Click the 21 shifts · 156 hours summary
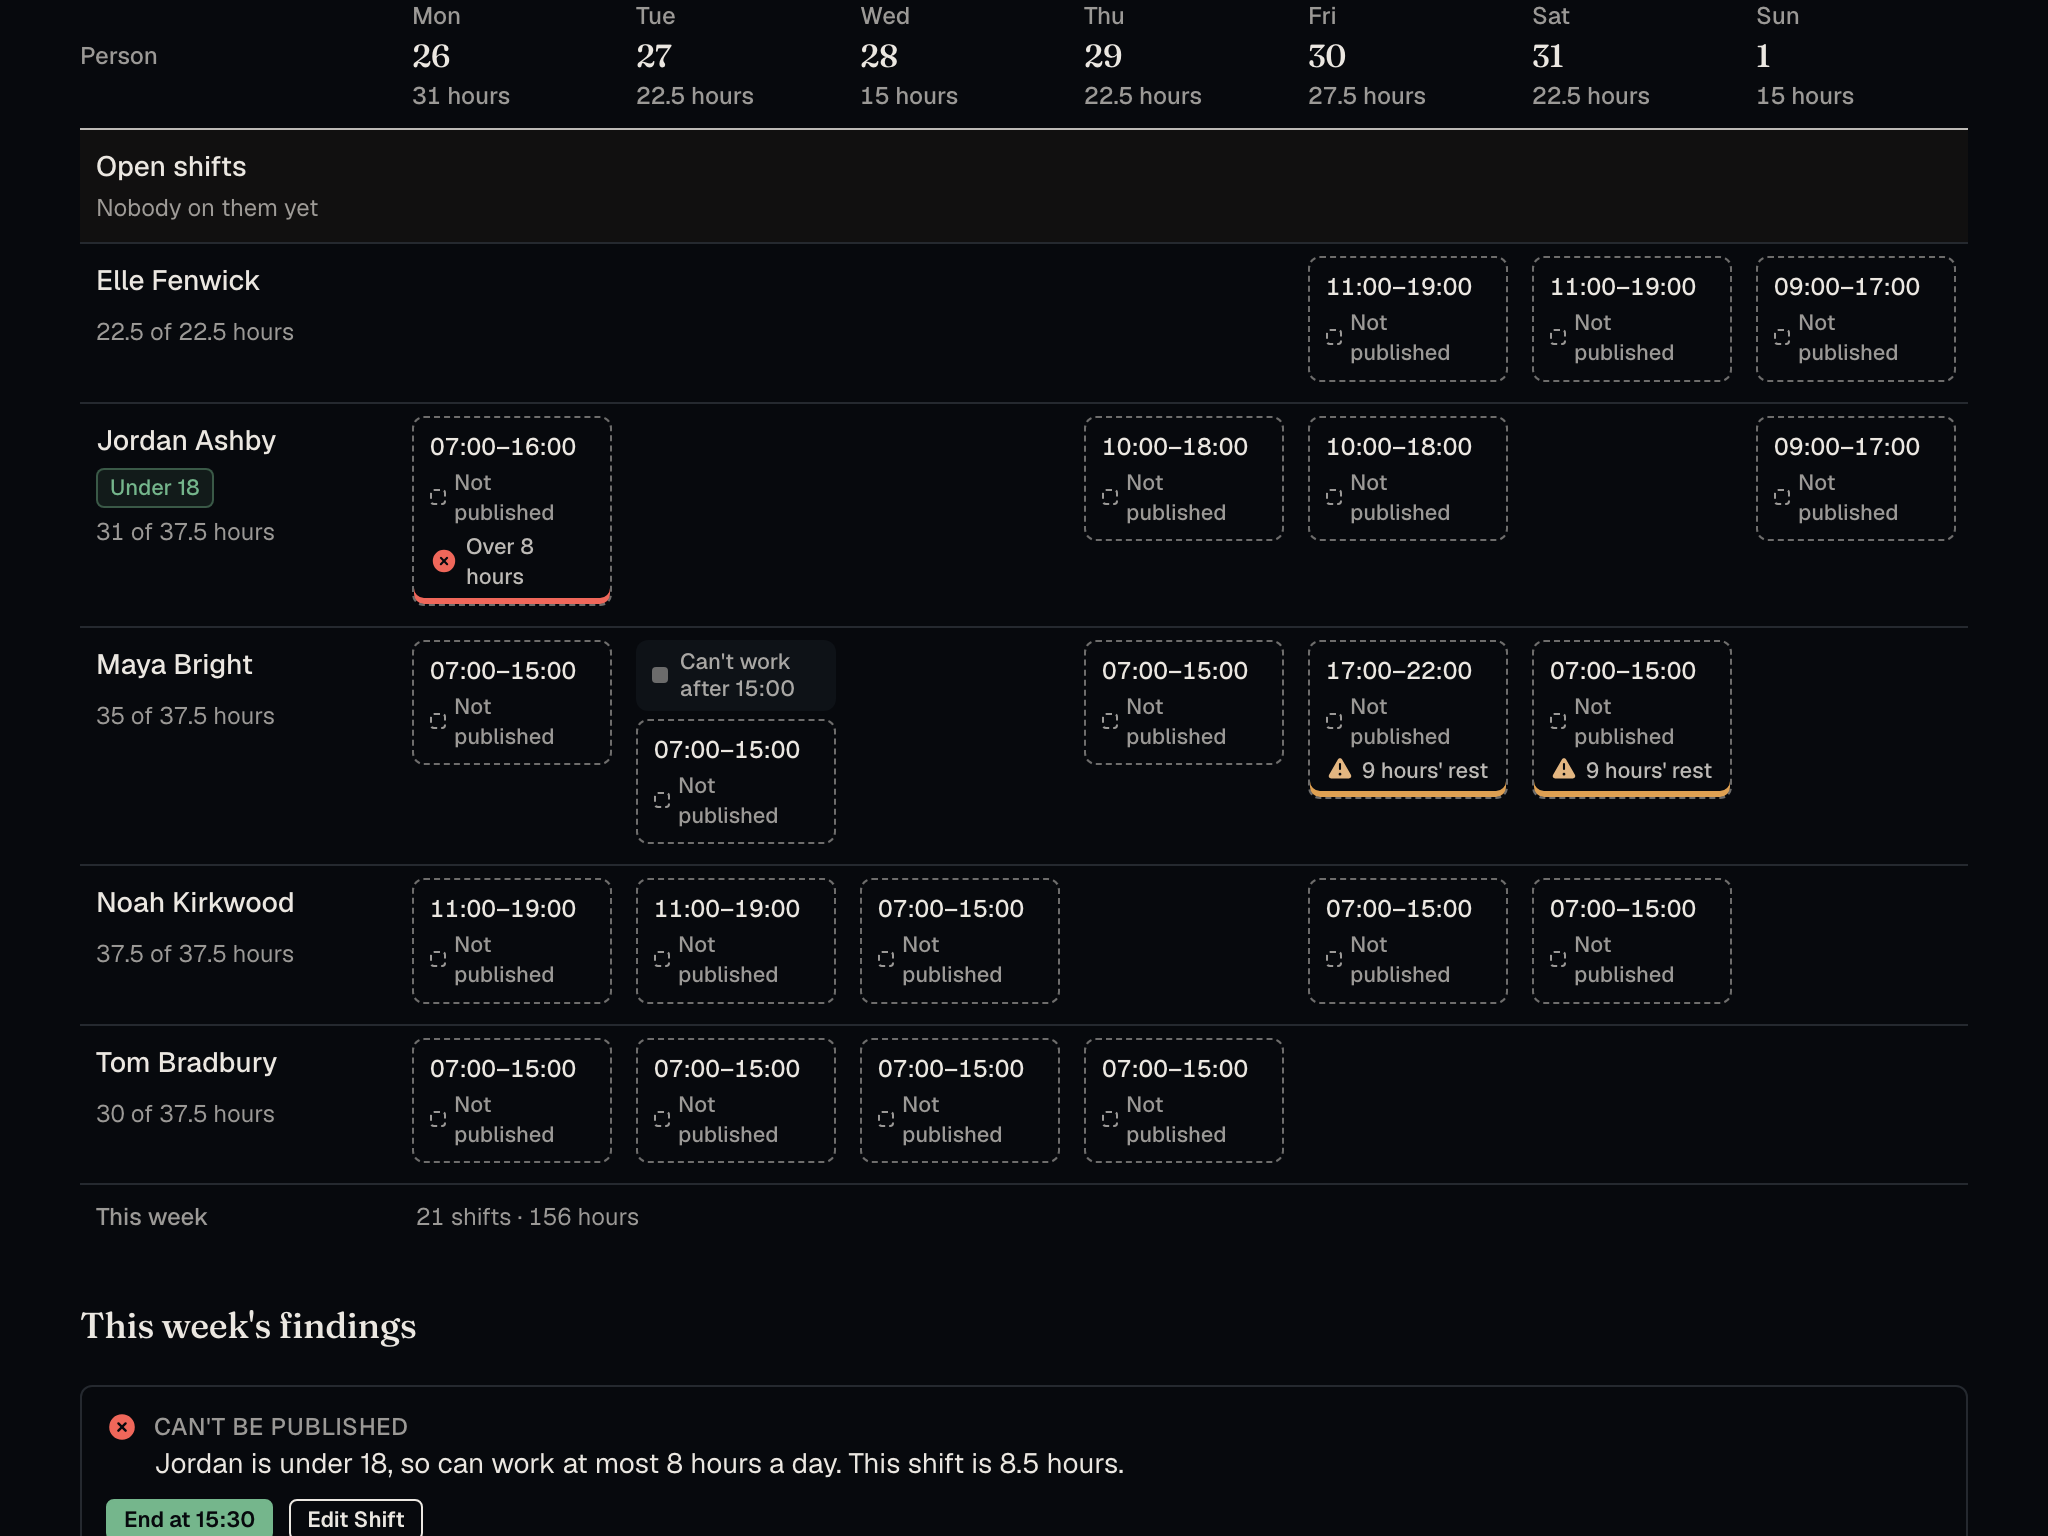This screenshot has height=1536, width=2048. pos(527,1217)
